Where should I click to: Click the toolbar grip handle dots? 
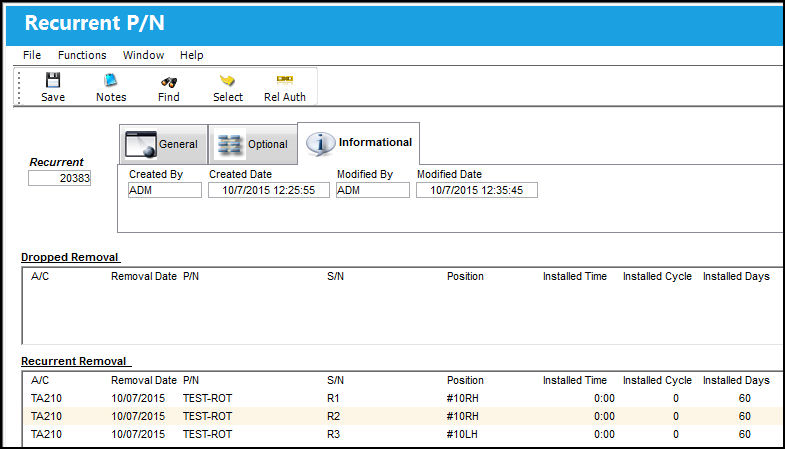point(19,88)
